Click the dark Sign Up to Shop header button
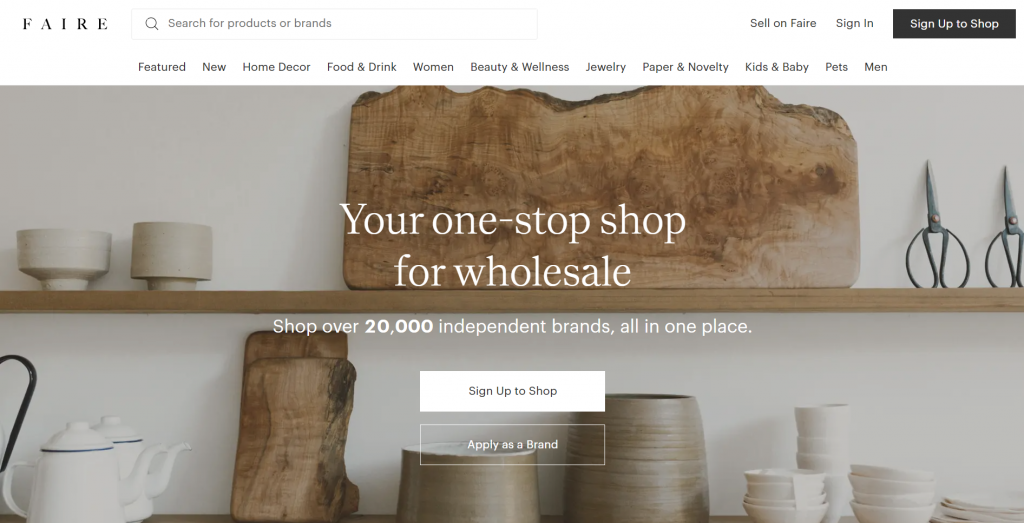1024x523 pixels. [954, 24]
